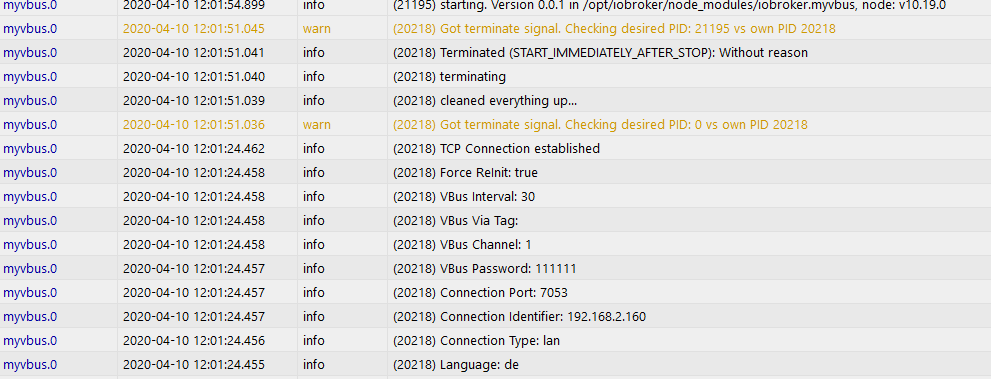This screenshot has height=379, width=991.
Task: Click the myvbus.0 link in the TCP Connection row
Action: coord(30,148)
